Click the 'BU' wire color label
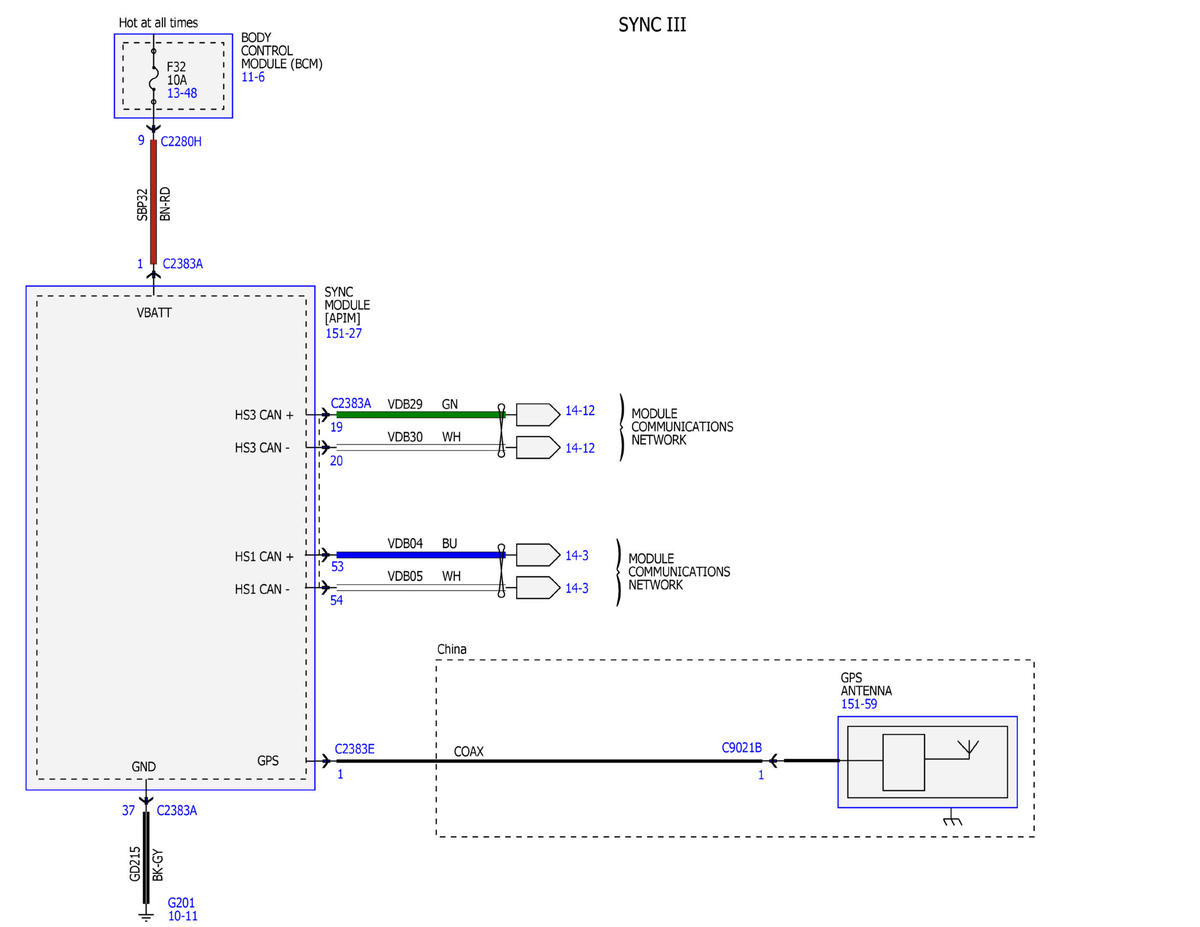 click(x=450, y=544)
